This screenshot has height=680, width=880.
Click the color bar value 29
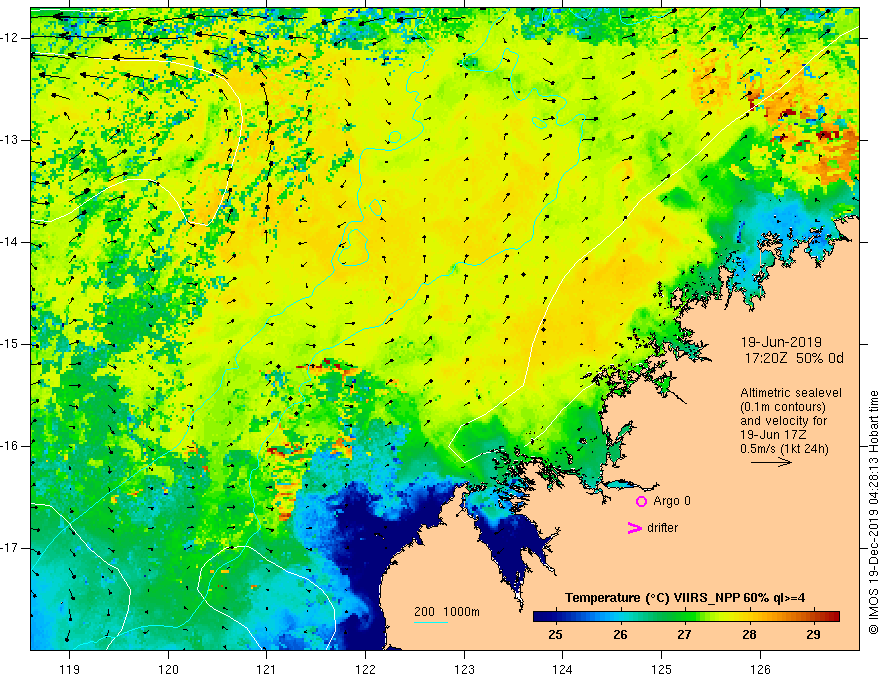(x=813, y=635)
